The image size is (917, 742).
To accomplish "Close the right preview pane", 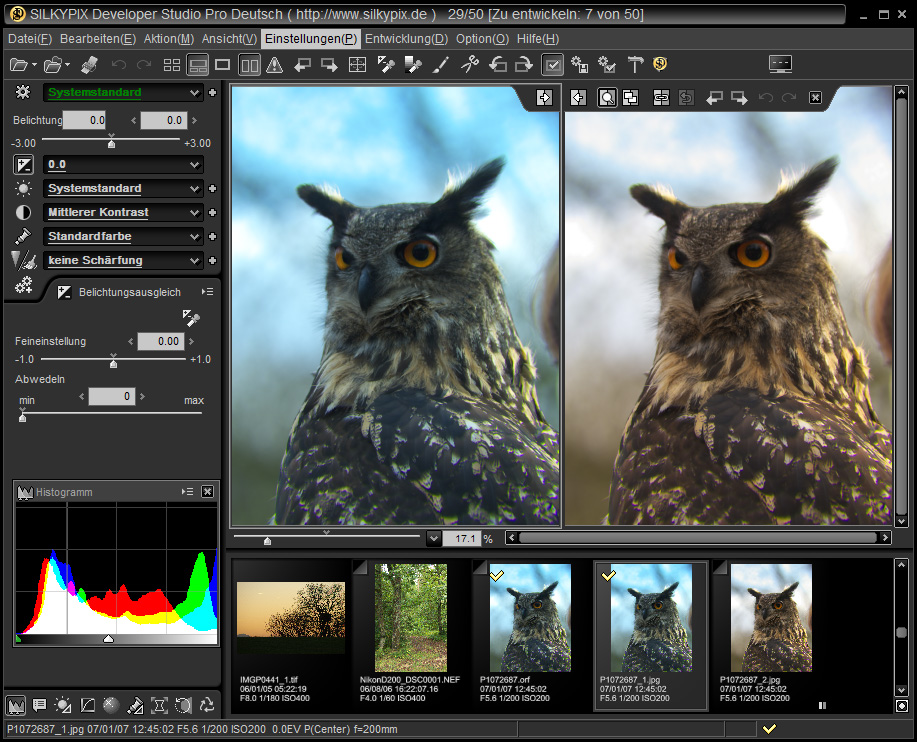I will point(815,98).
